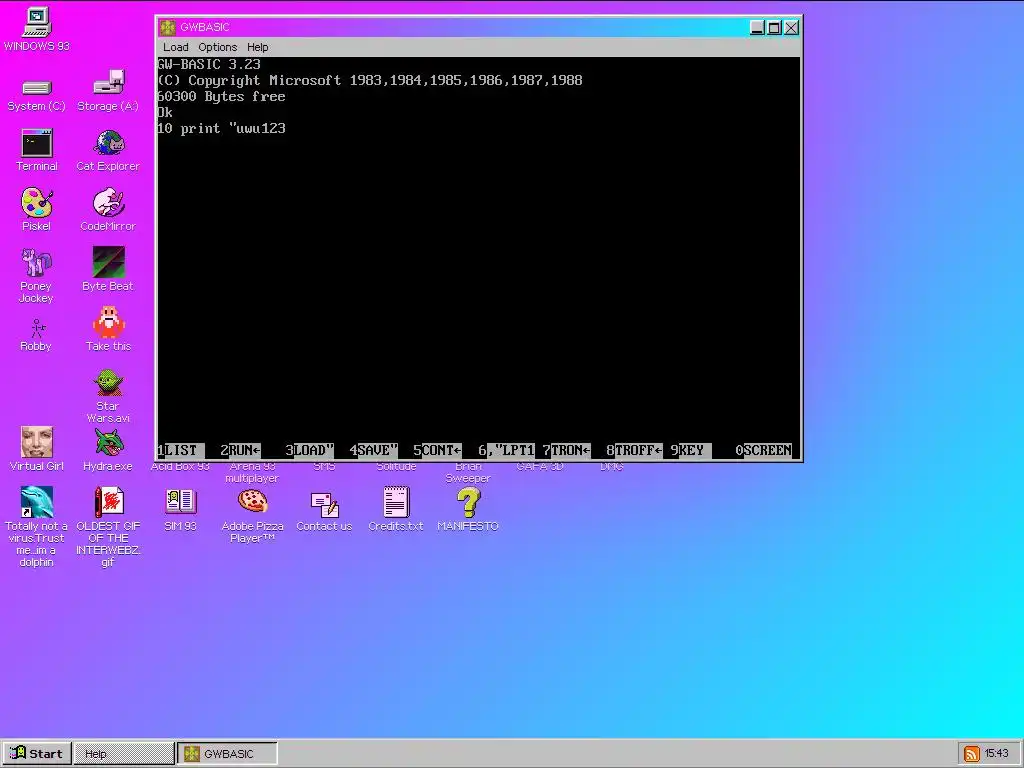Open MANIFESTO question mark icon
The image size is (1024, 768).
468,509
